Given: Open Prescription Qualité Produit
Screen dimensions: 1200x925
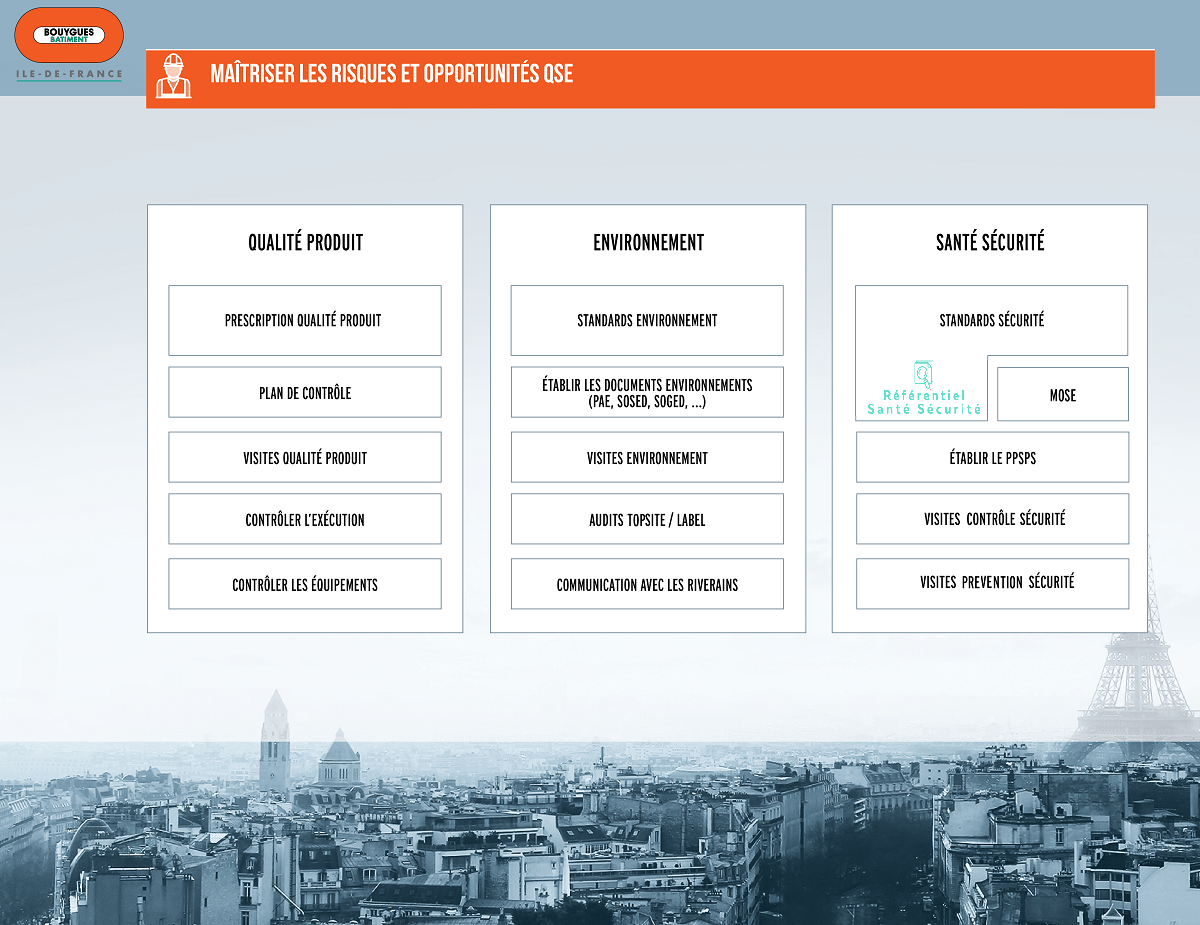Looking at the screenshot, I should (x=304, y=321).
